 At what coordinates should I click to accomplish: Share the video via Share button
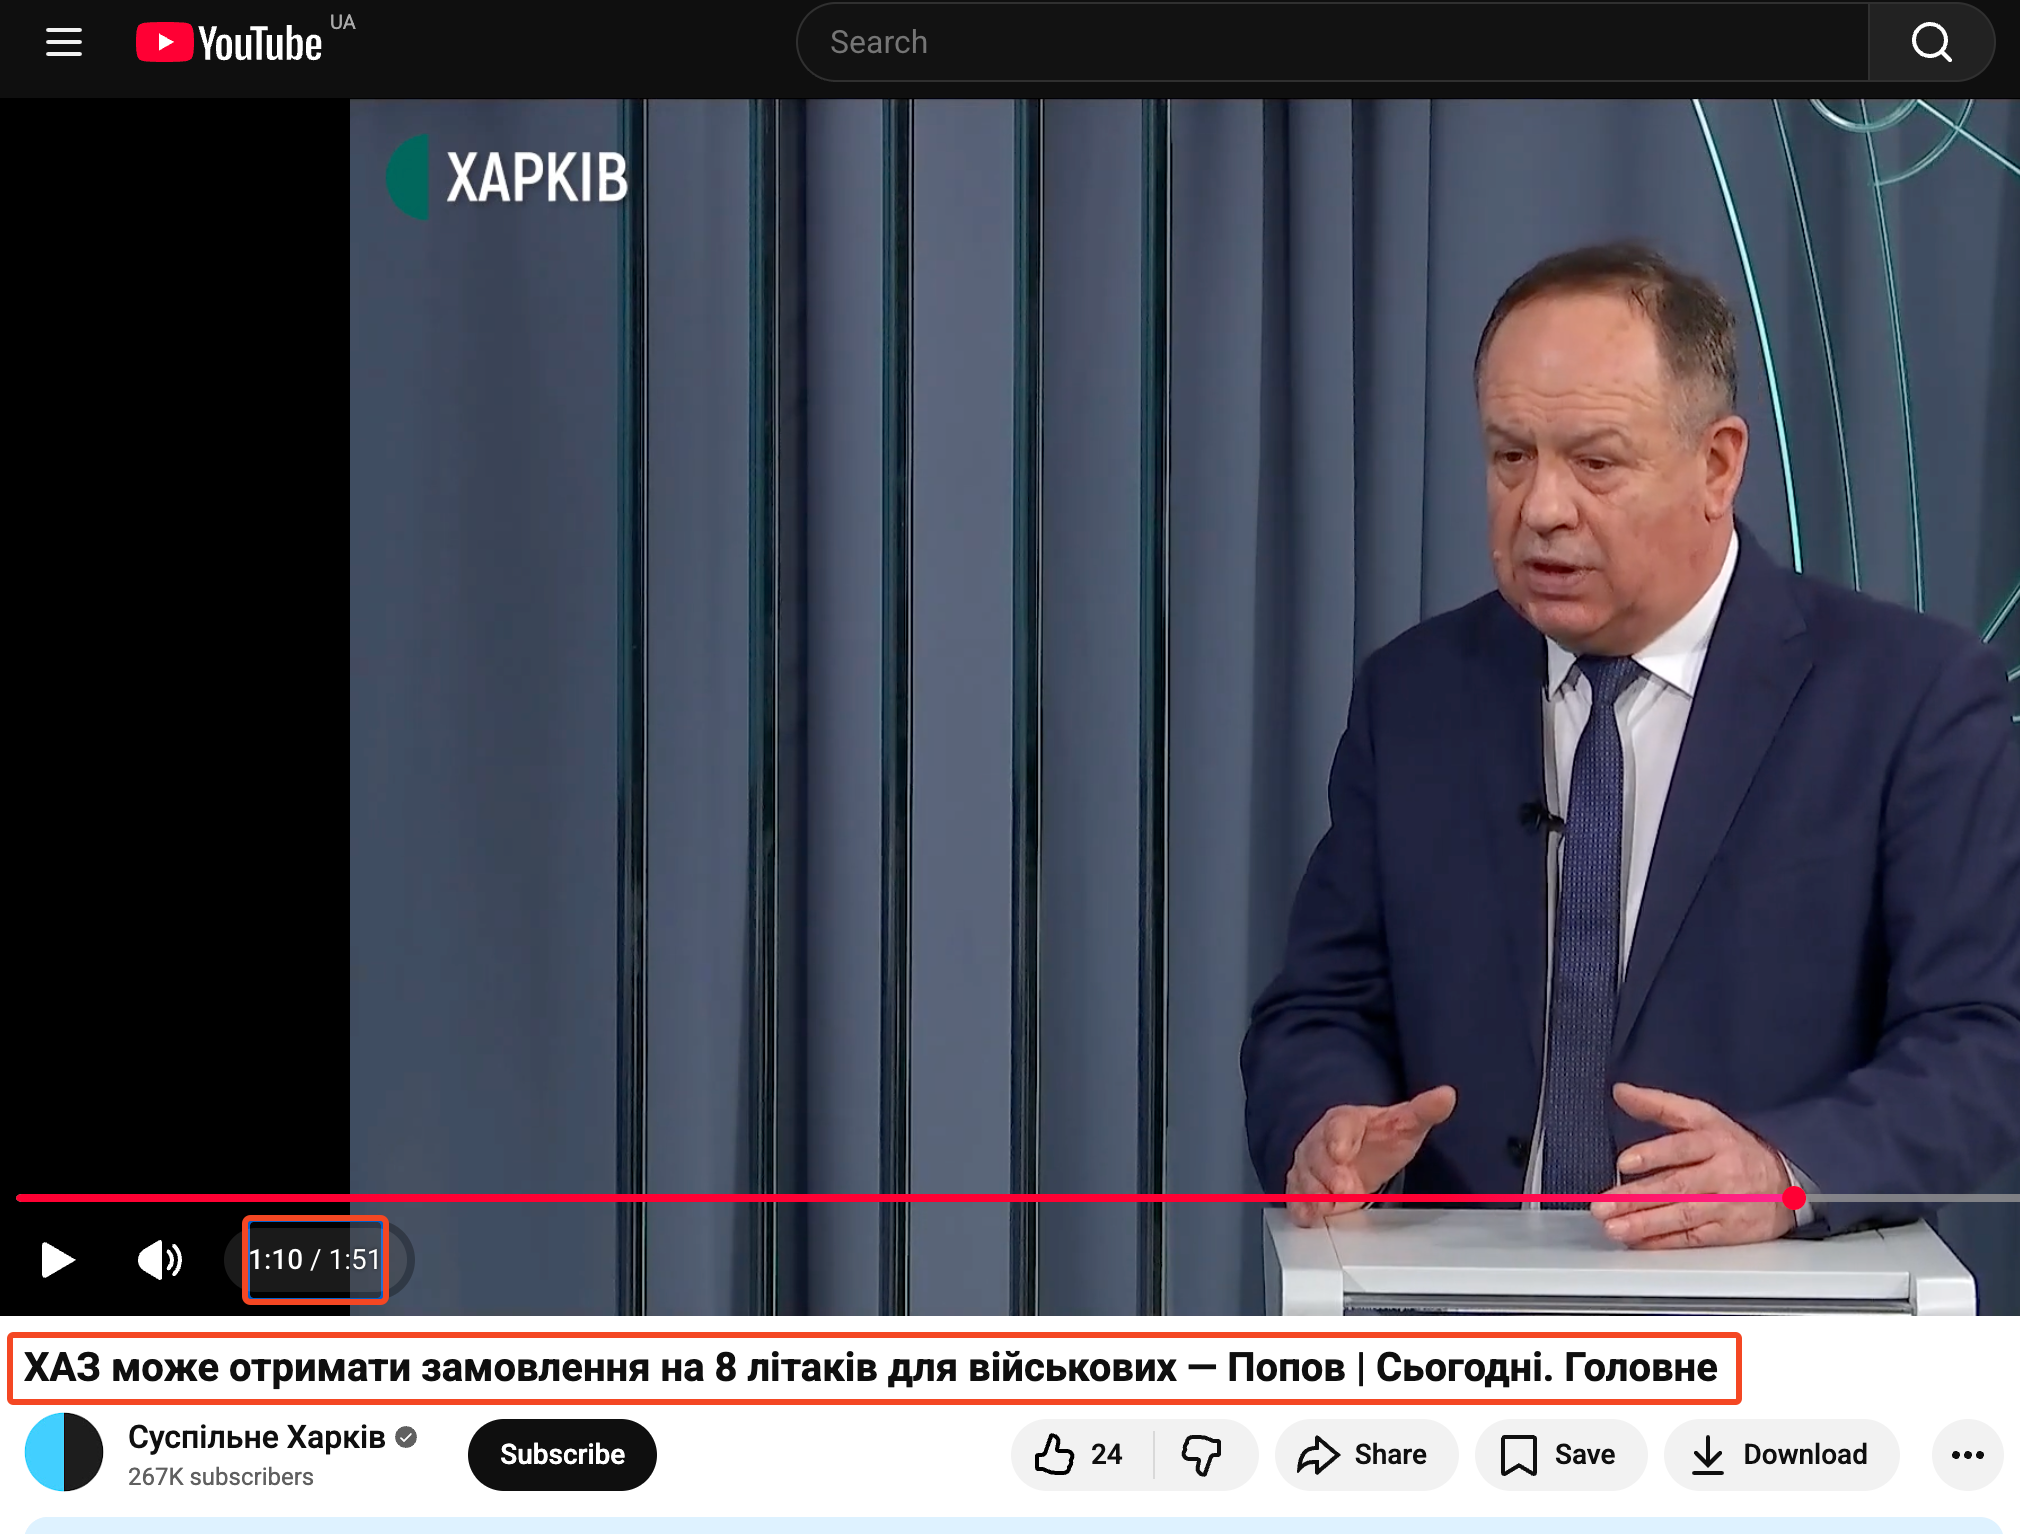pos(1364,1455)
